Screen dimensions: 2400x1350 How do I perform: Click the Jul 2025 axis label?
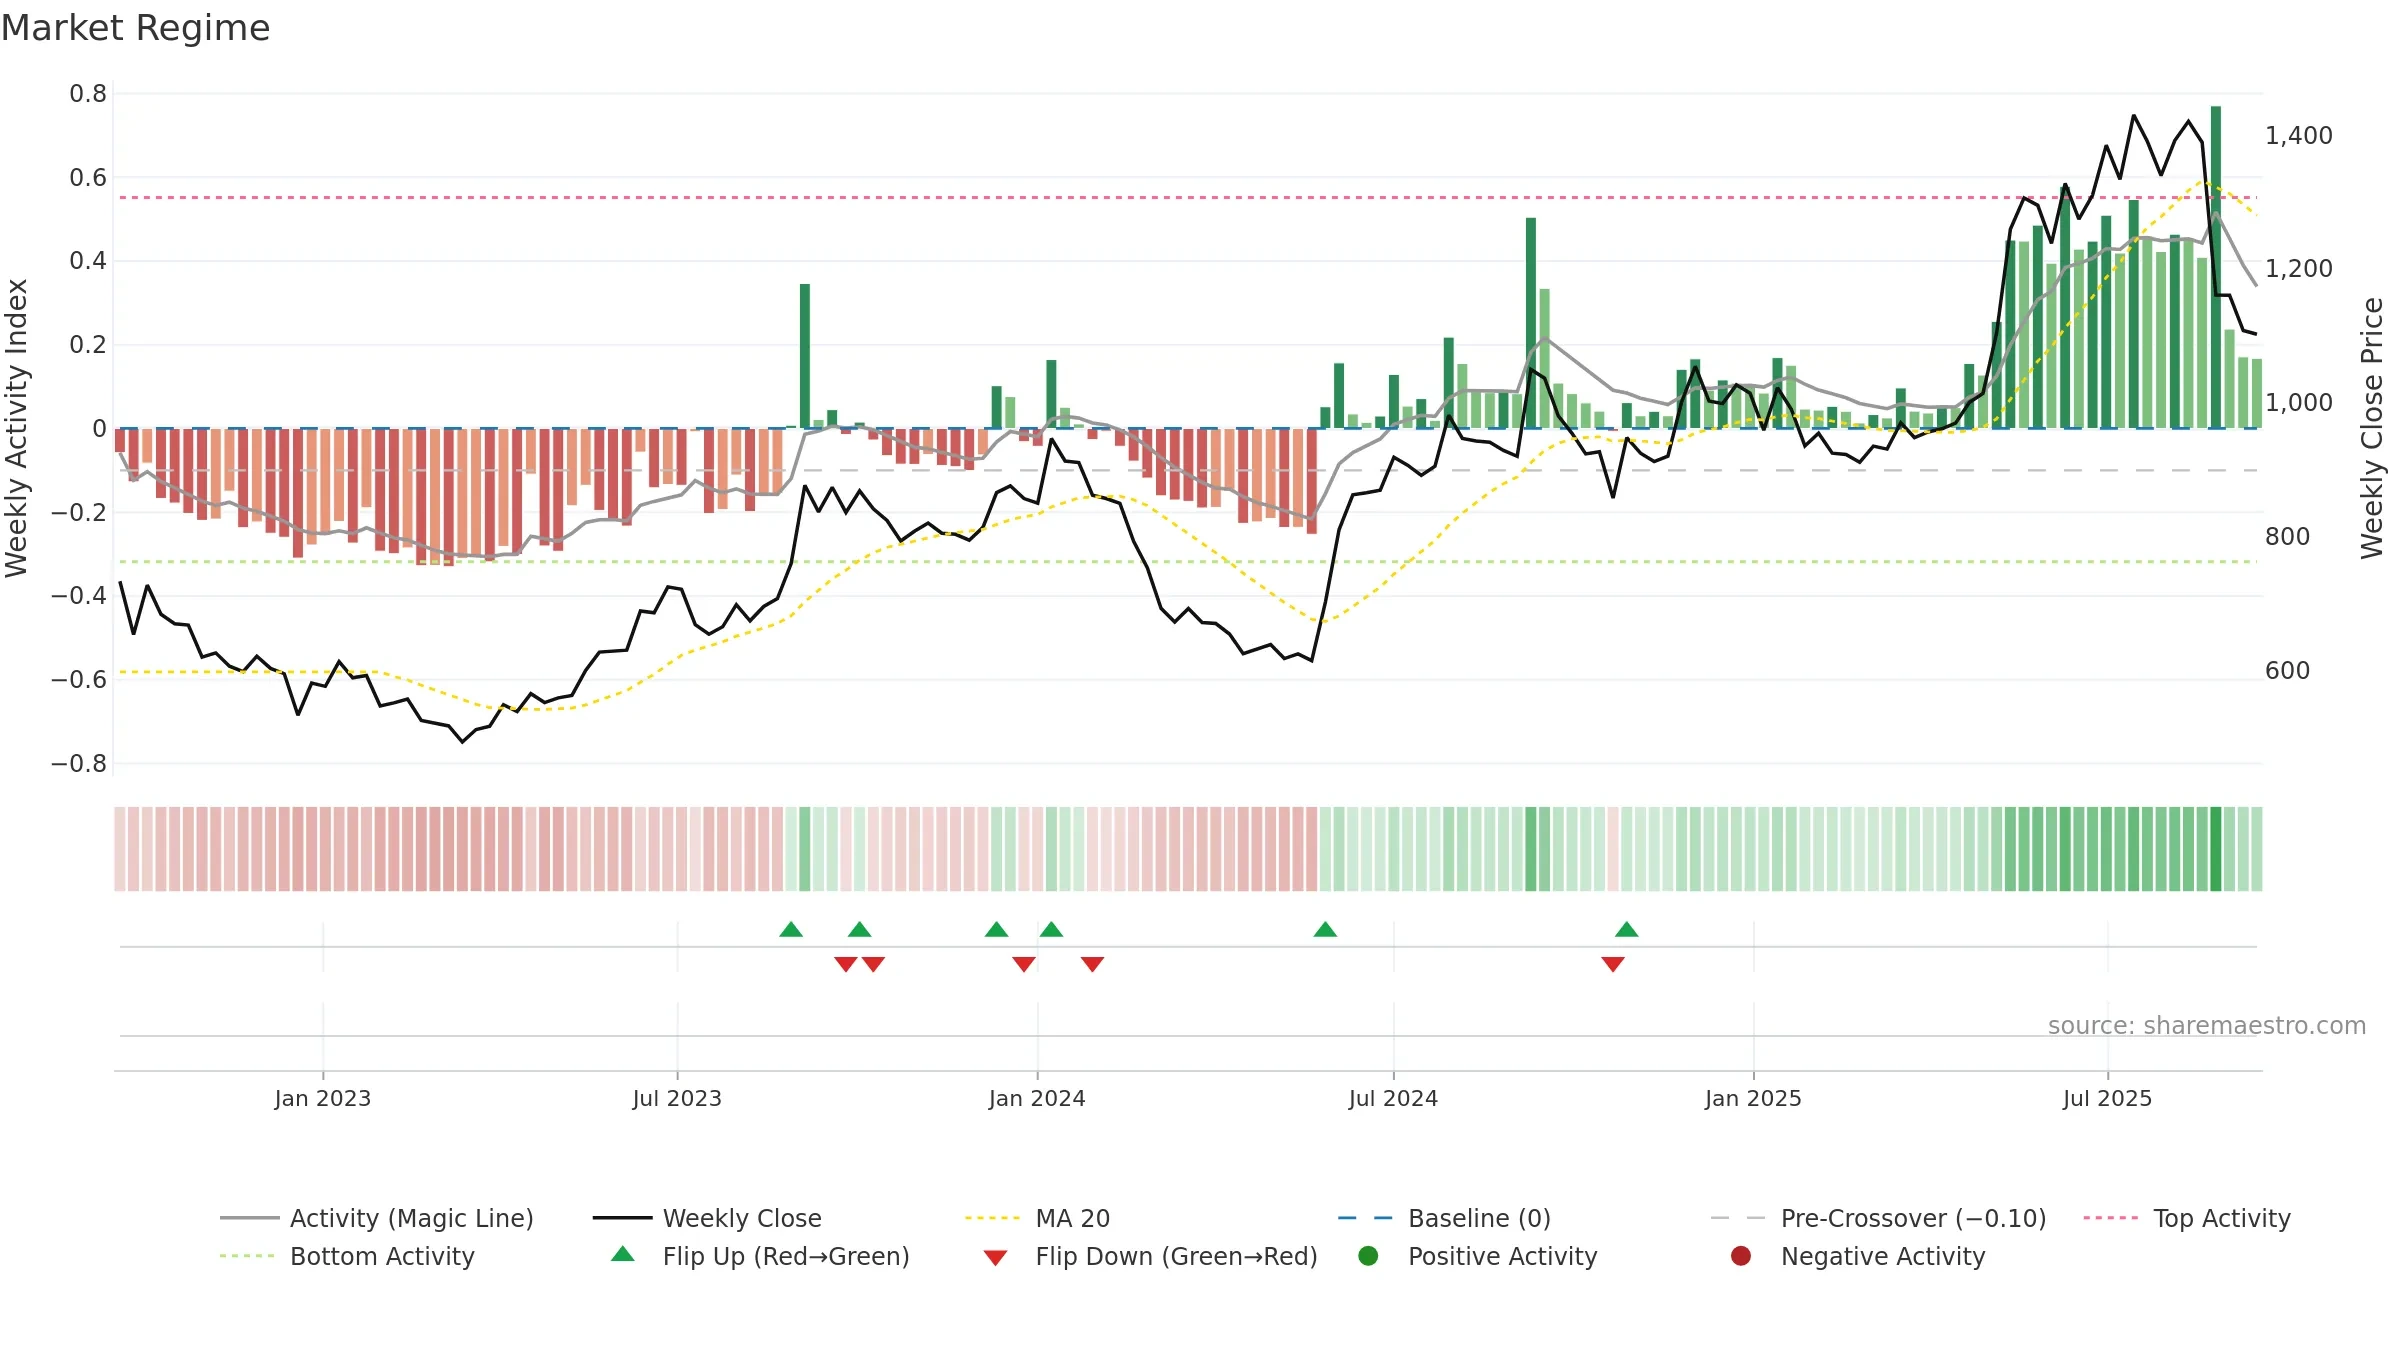click(2107, 1098)
